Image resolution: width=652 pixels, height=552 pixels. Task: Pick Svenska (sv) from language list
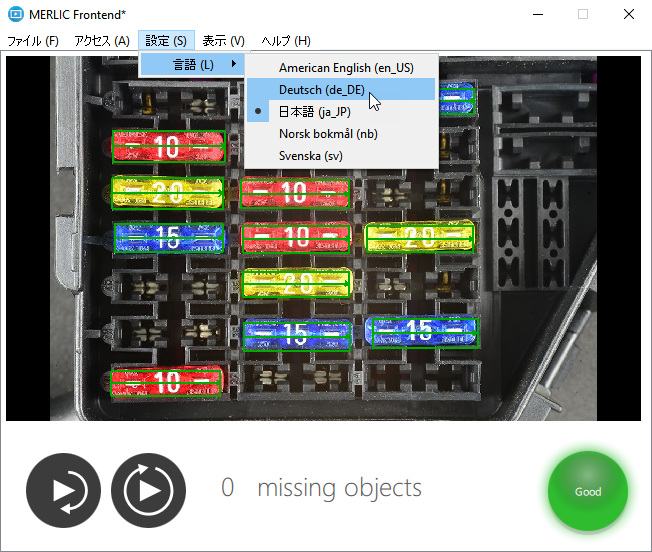(311, 156)
